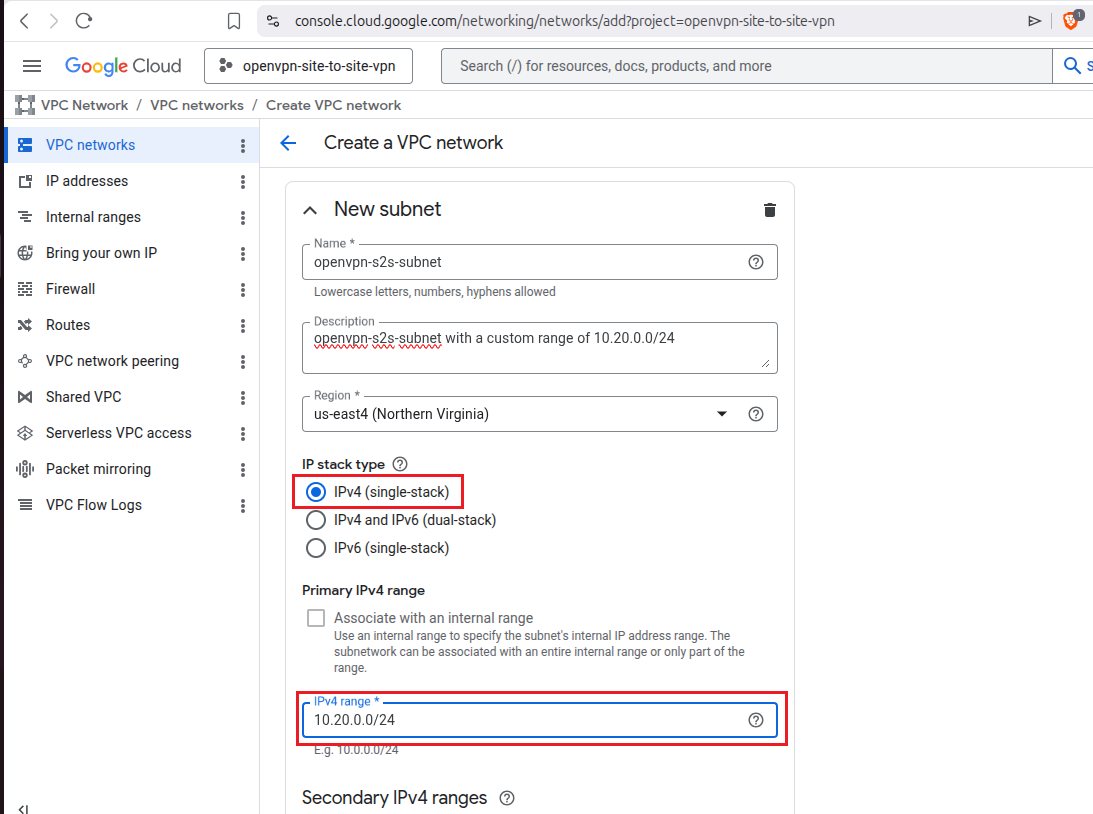Open help icon in the Name field
Viewport: 1093px width, 814px height.
pyautogui.click(x=756, y=262)
